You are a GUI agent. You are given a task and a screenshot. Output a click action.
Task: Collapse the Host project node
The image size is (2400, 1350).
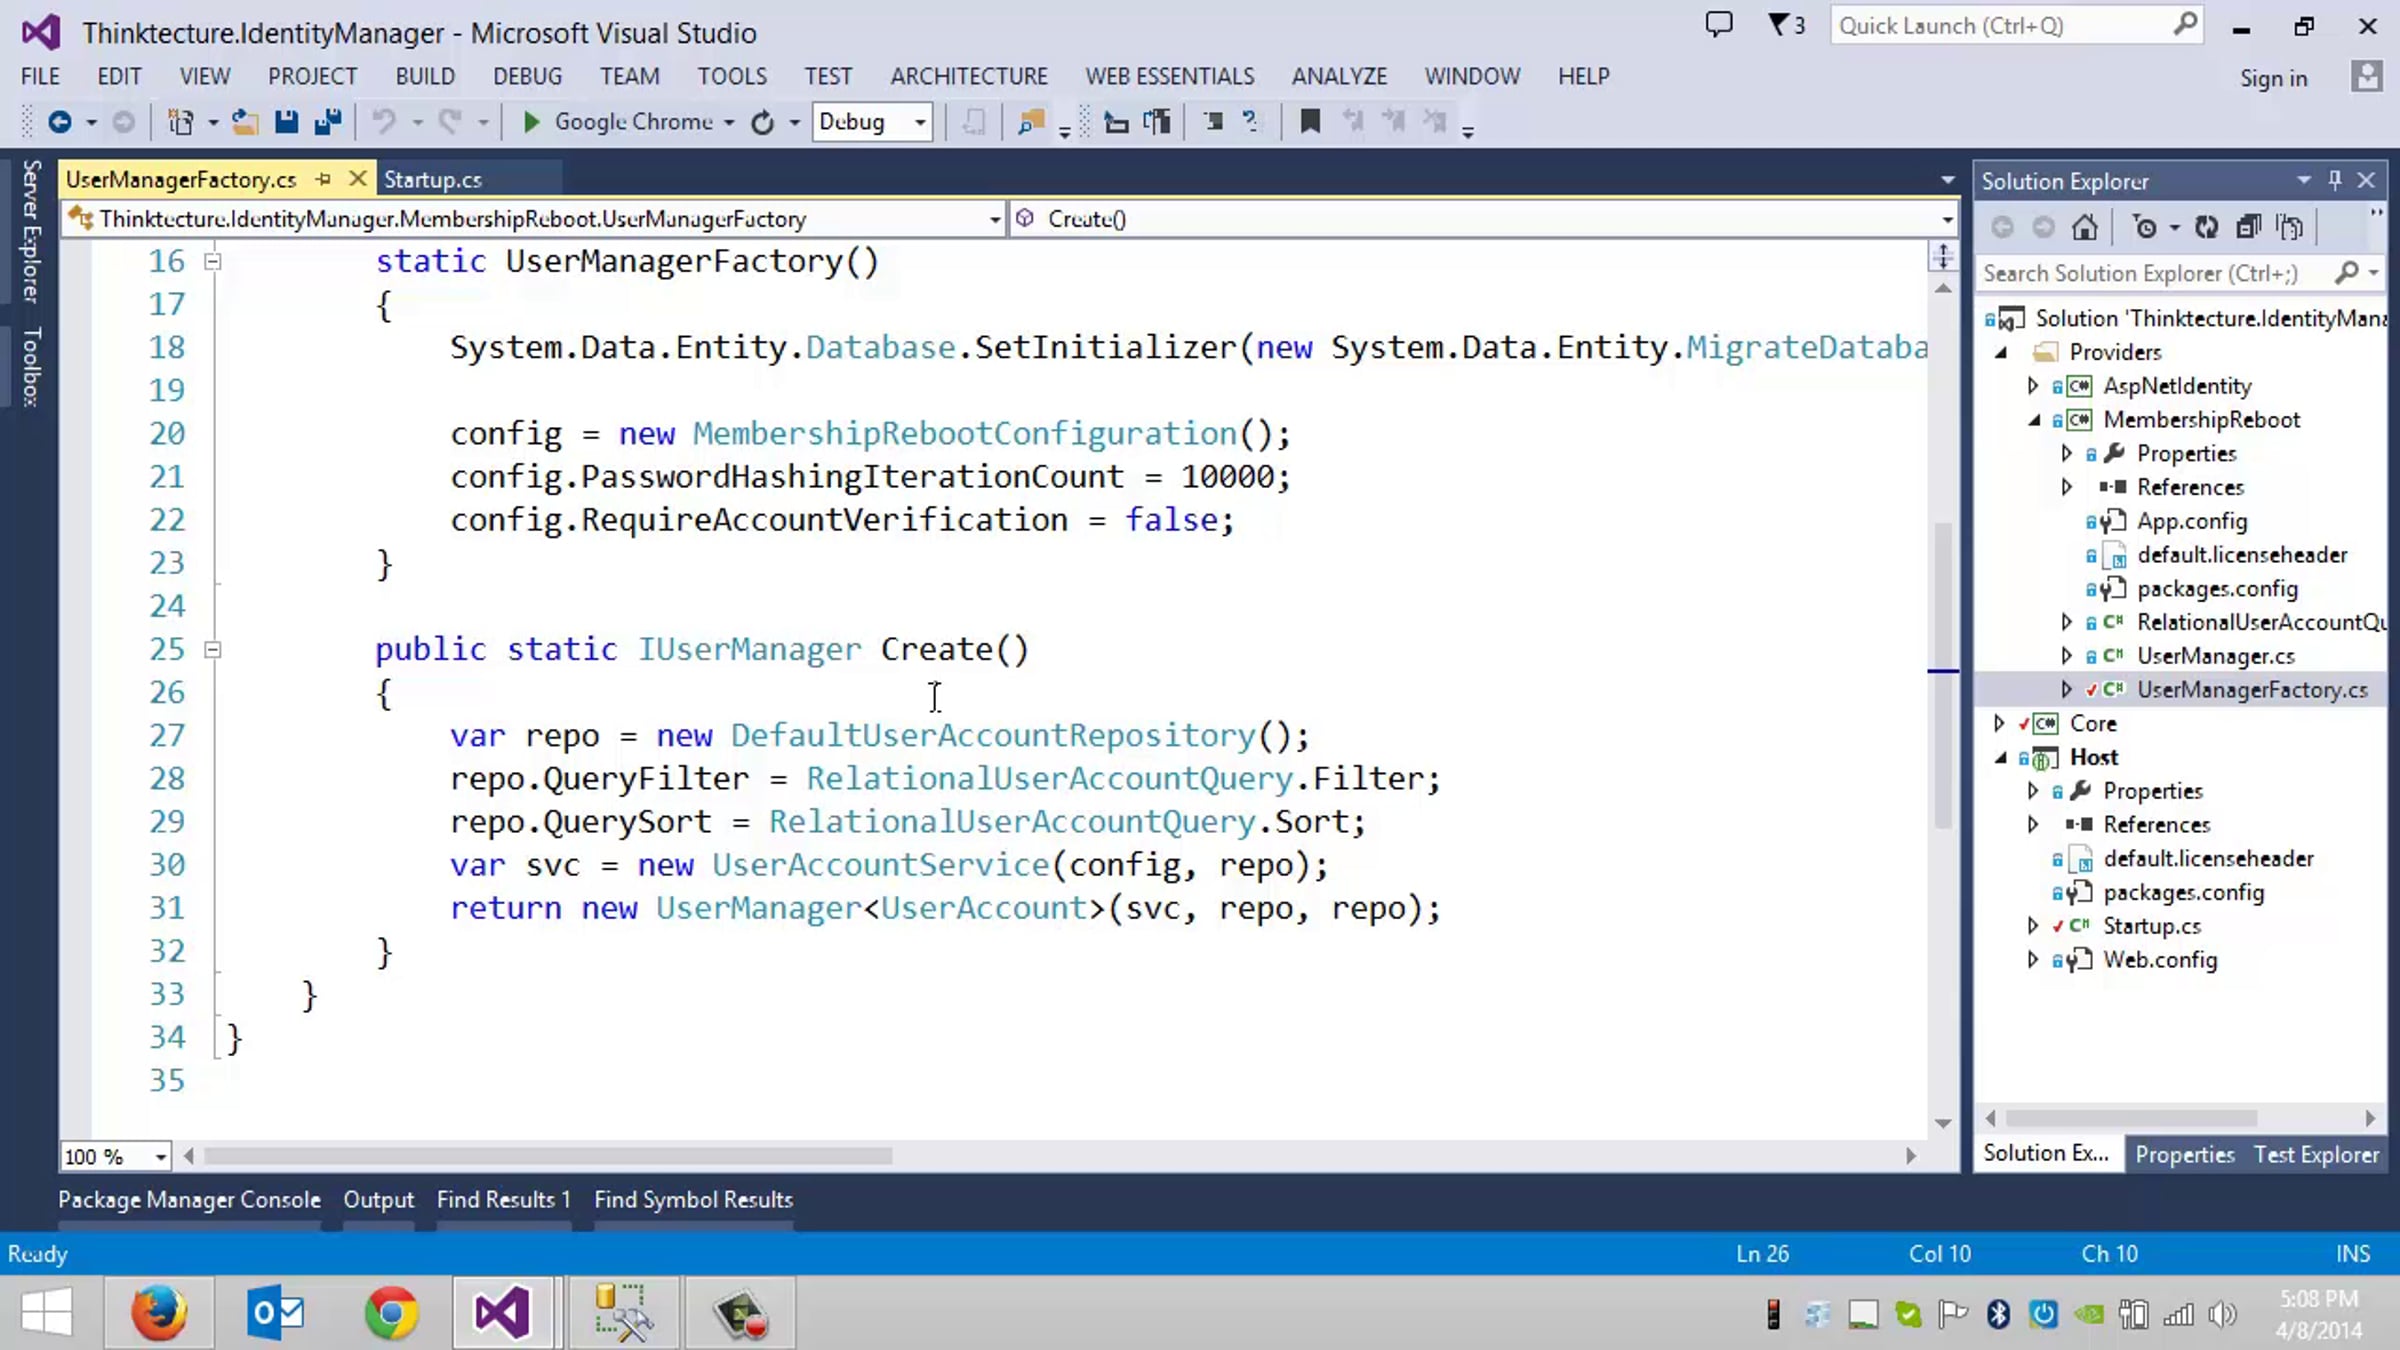2001,757
